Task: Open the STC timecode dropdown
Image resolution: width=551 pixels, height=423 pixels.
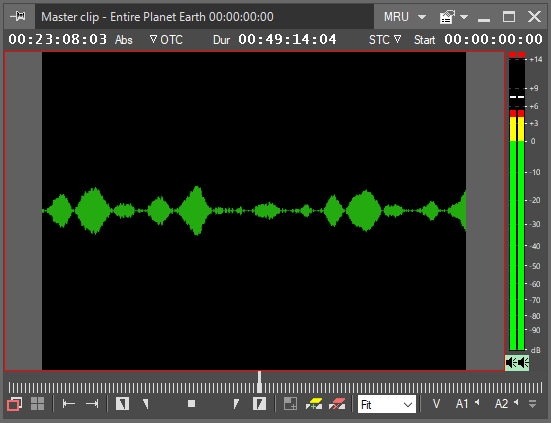Action: 385,40
